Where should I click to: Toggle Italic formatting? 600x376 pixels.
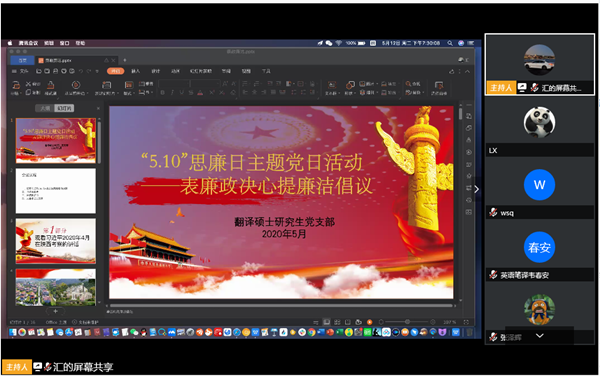click(x=172, y=93)
